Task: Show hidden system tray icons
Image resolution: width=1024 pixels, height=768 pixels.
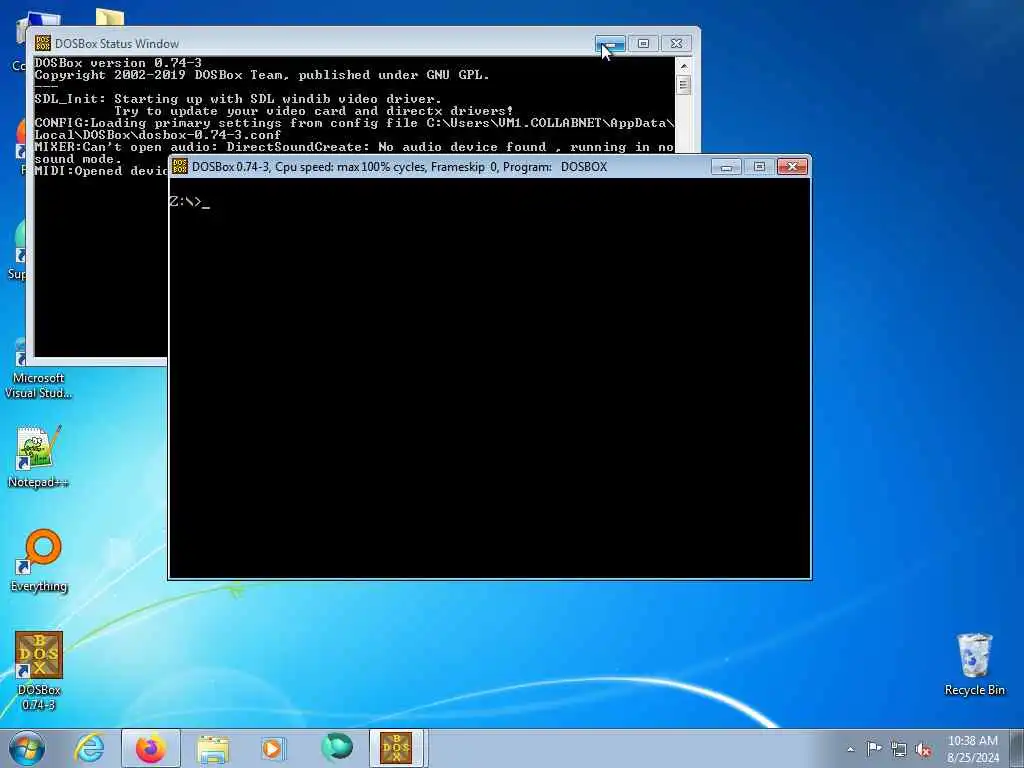Action: coord(850,749)
